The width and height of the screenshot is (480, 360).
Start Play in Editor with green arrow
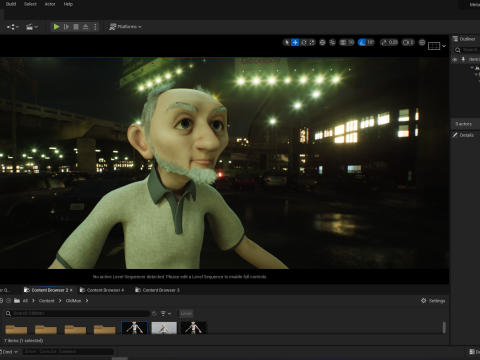pos(56,27)
